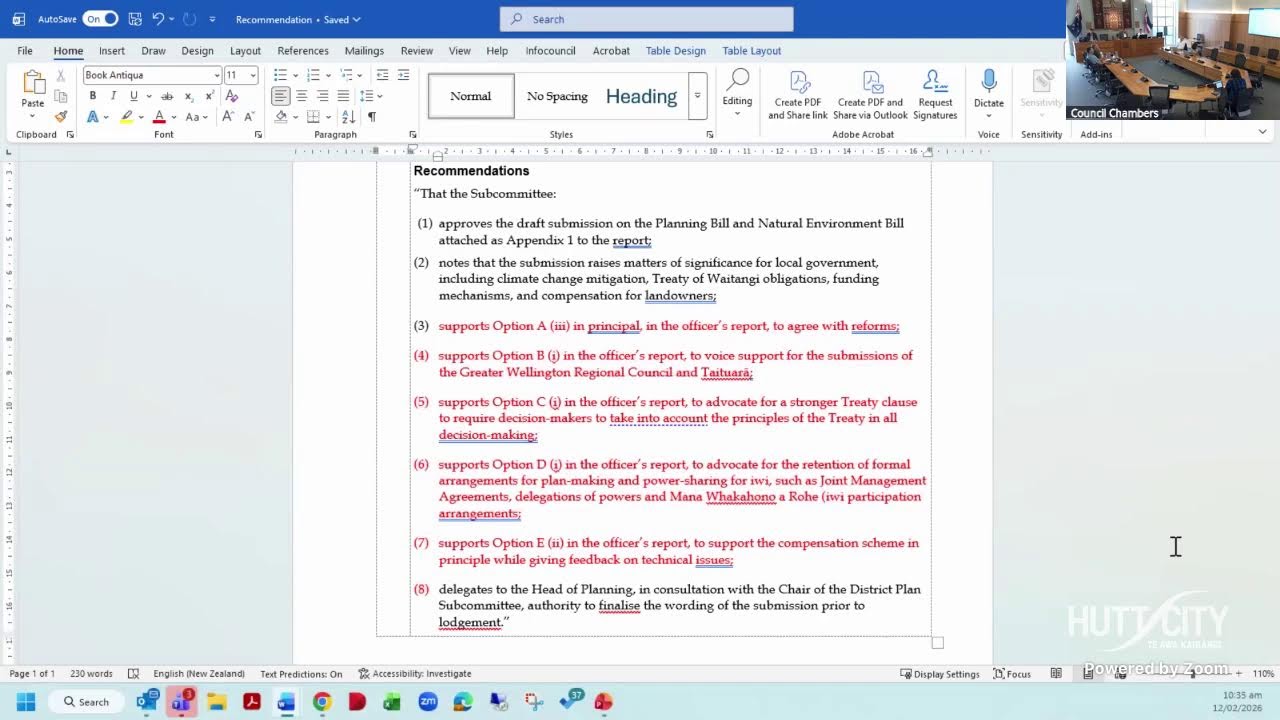
Task: Toggle Italic formatting
Action: tap(113, 96)
